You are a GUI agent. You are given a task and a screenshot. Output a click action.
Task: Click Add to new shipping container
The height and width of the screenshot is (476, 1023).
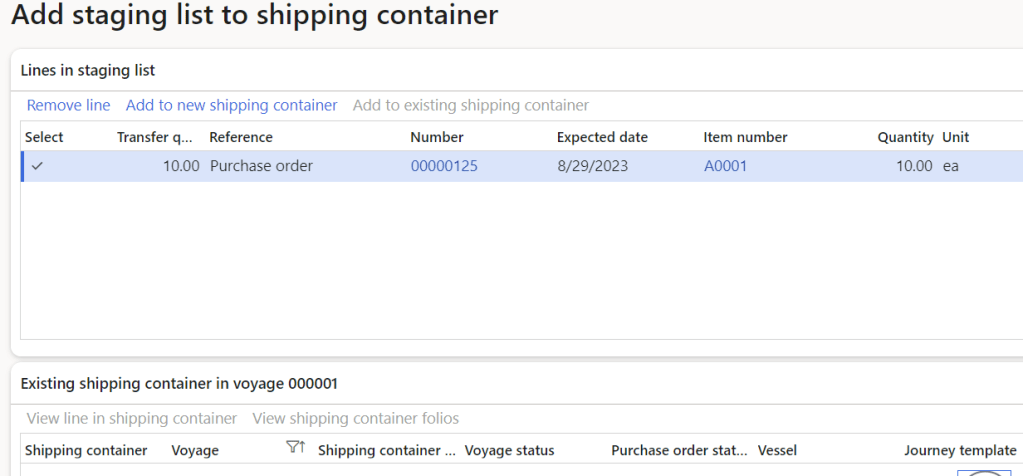tap(231, 105)
